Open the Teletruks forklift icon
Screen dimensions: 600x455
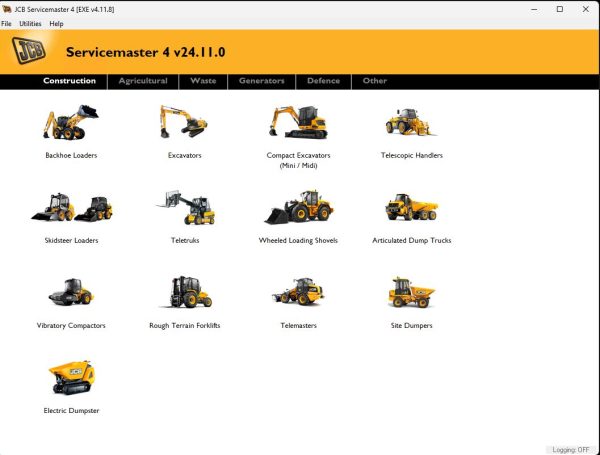coord(186,207)
